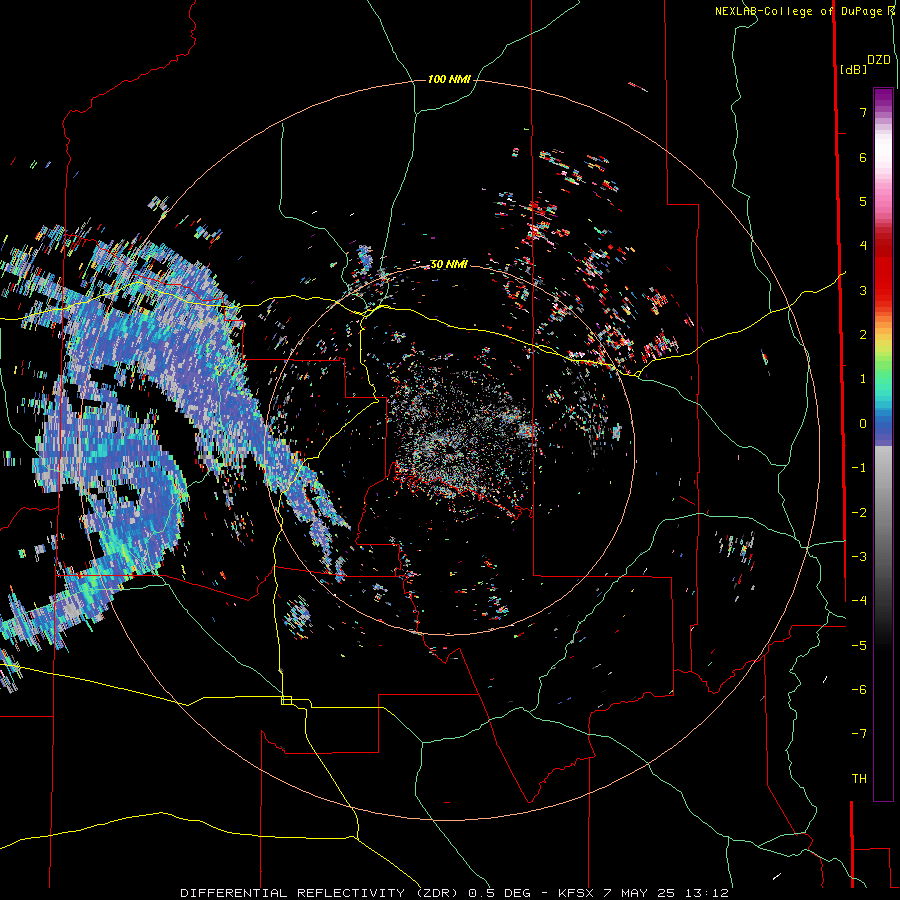Pick the purple top of the color bar
The width and height of the screenshot is (900, 900).
click(883, 98)
